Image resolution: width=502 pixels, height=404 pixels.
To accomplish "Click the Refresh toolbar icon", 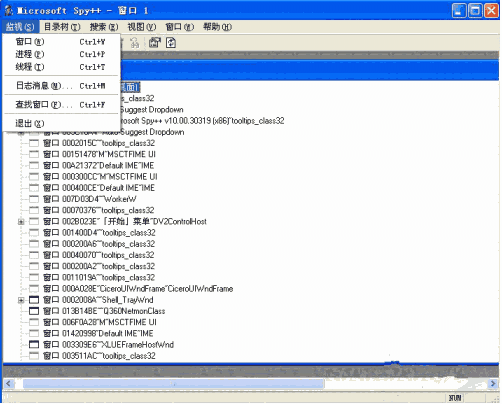I will [x=171, y=43].
